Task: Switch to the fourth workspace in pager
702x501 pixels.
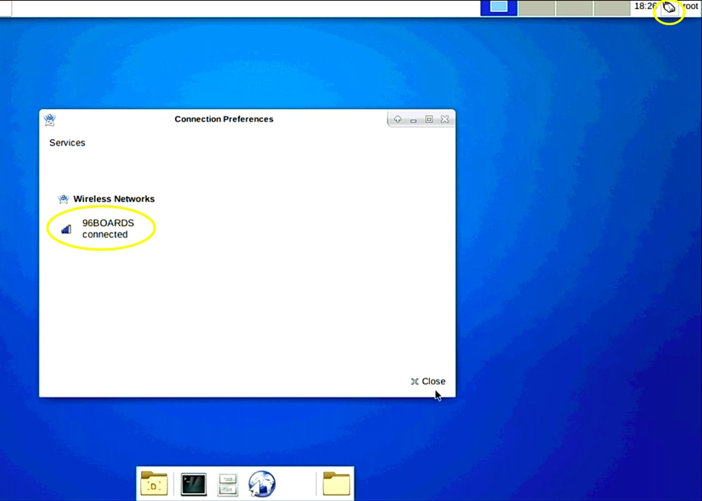Action: tap(611, 8)
